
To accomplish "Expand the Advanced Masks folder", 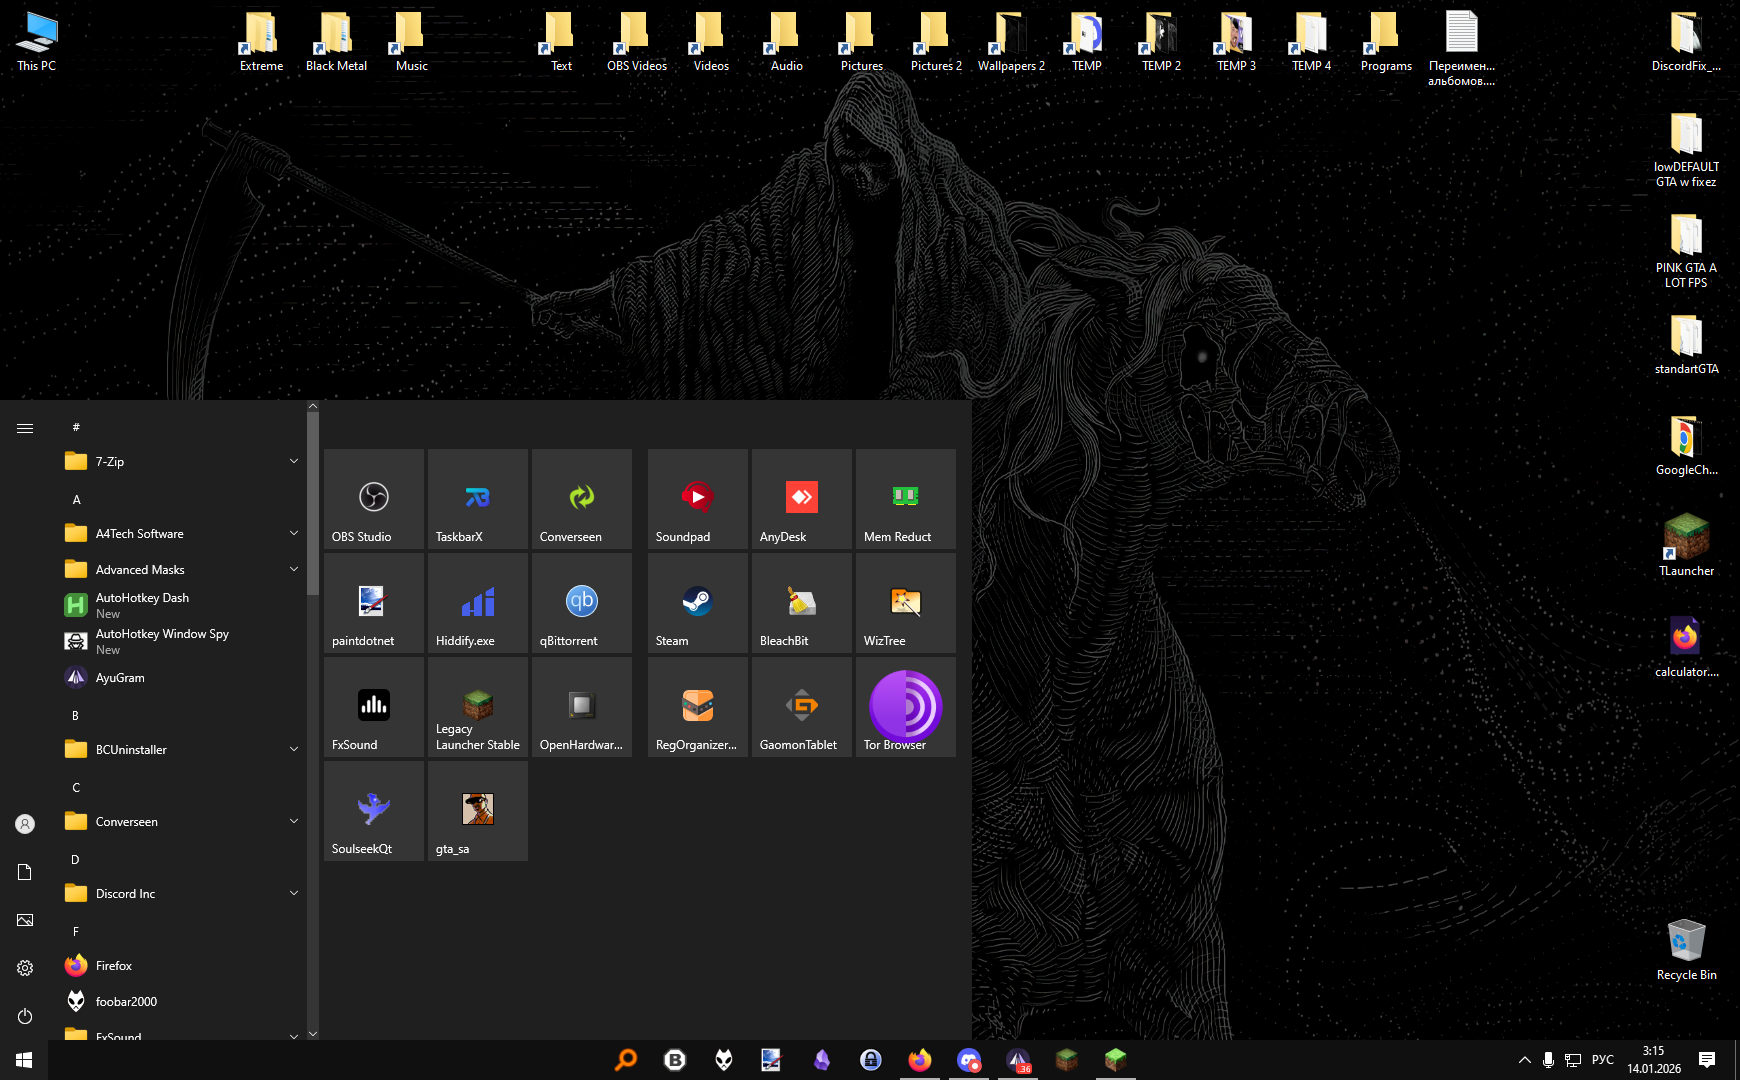I will point(181,570).
